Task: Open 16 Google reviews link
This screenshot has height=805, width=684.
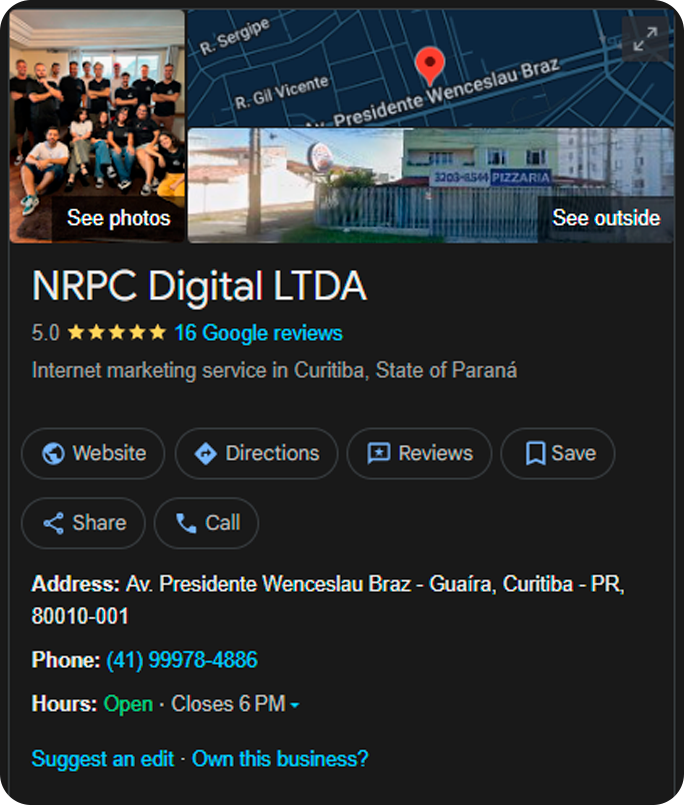Action: [x=258, y=333]
